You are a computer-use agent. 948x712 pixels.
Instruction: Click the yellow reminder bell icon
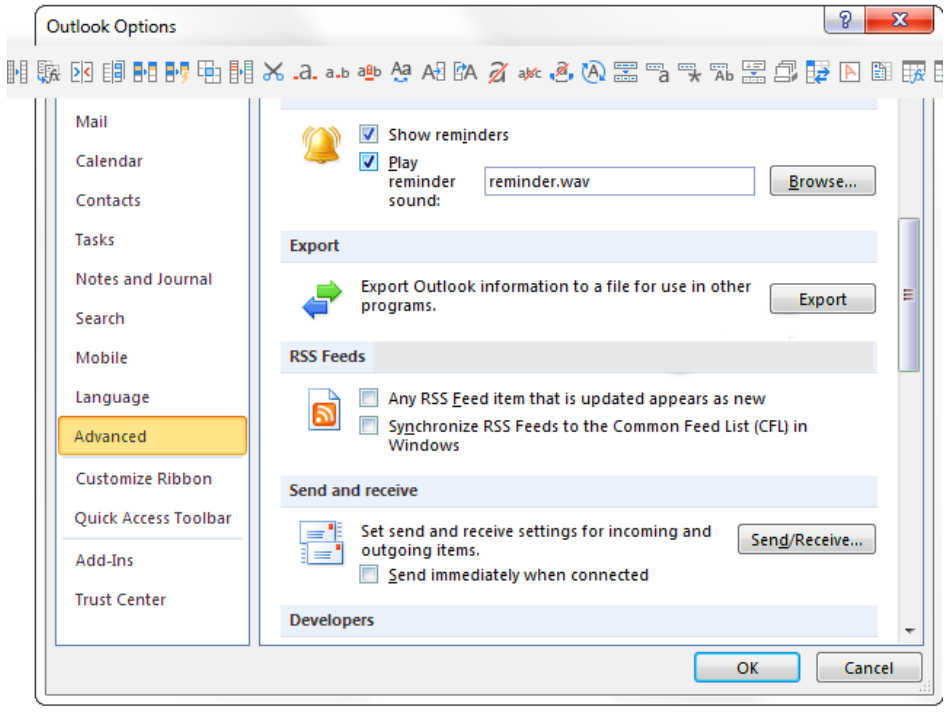pos(321,145)
